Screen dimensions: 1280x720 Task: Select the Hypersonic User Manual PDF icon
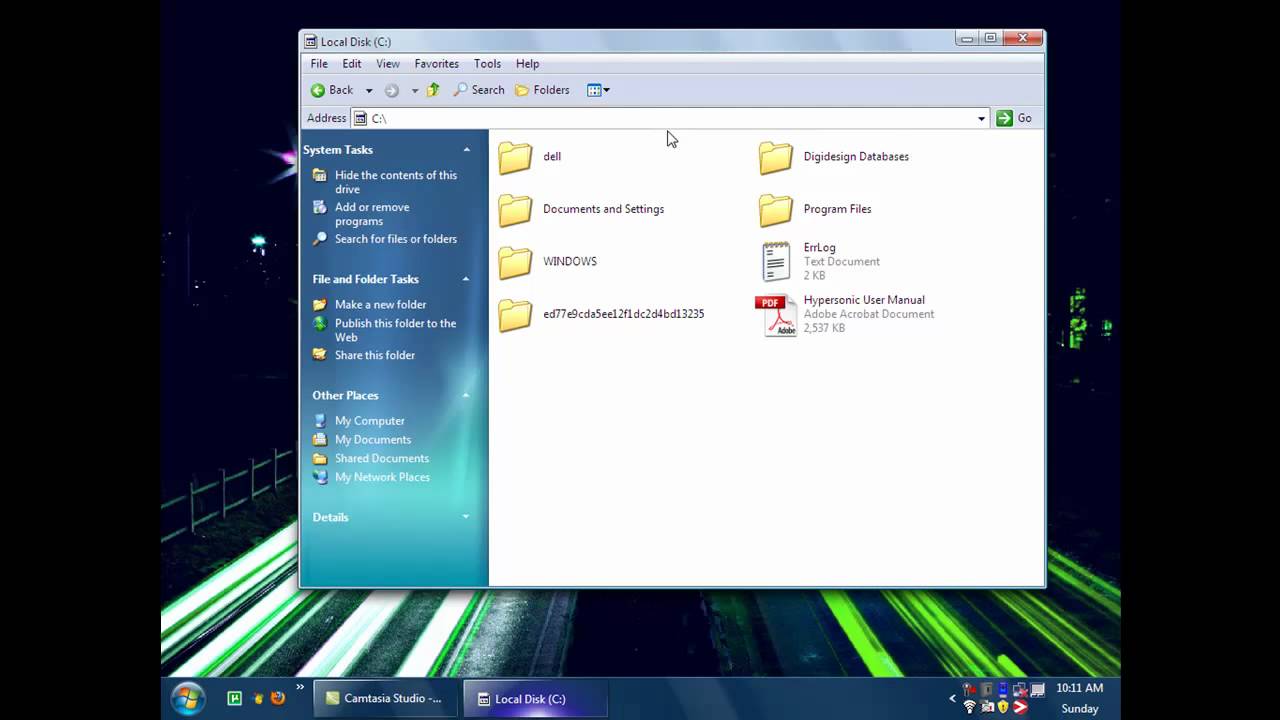pos(775,315)
